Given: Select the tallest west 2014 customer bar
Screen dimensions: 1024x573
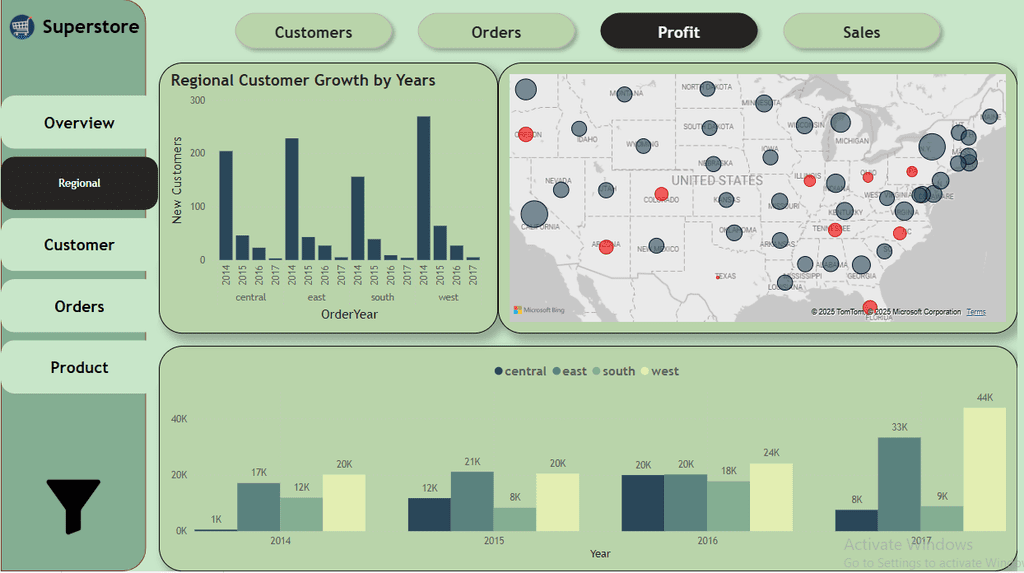Looking at the screenshot, I should click(423, 188).
